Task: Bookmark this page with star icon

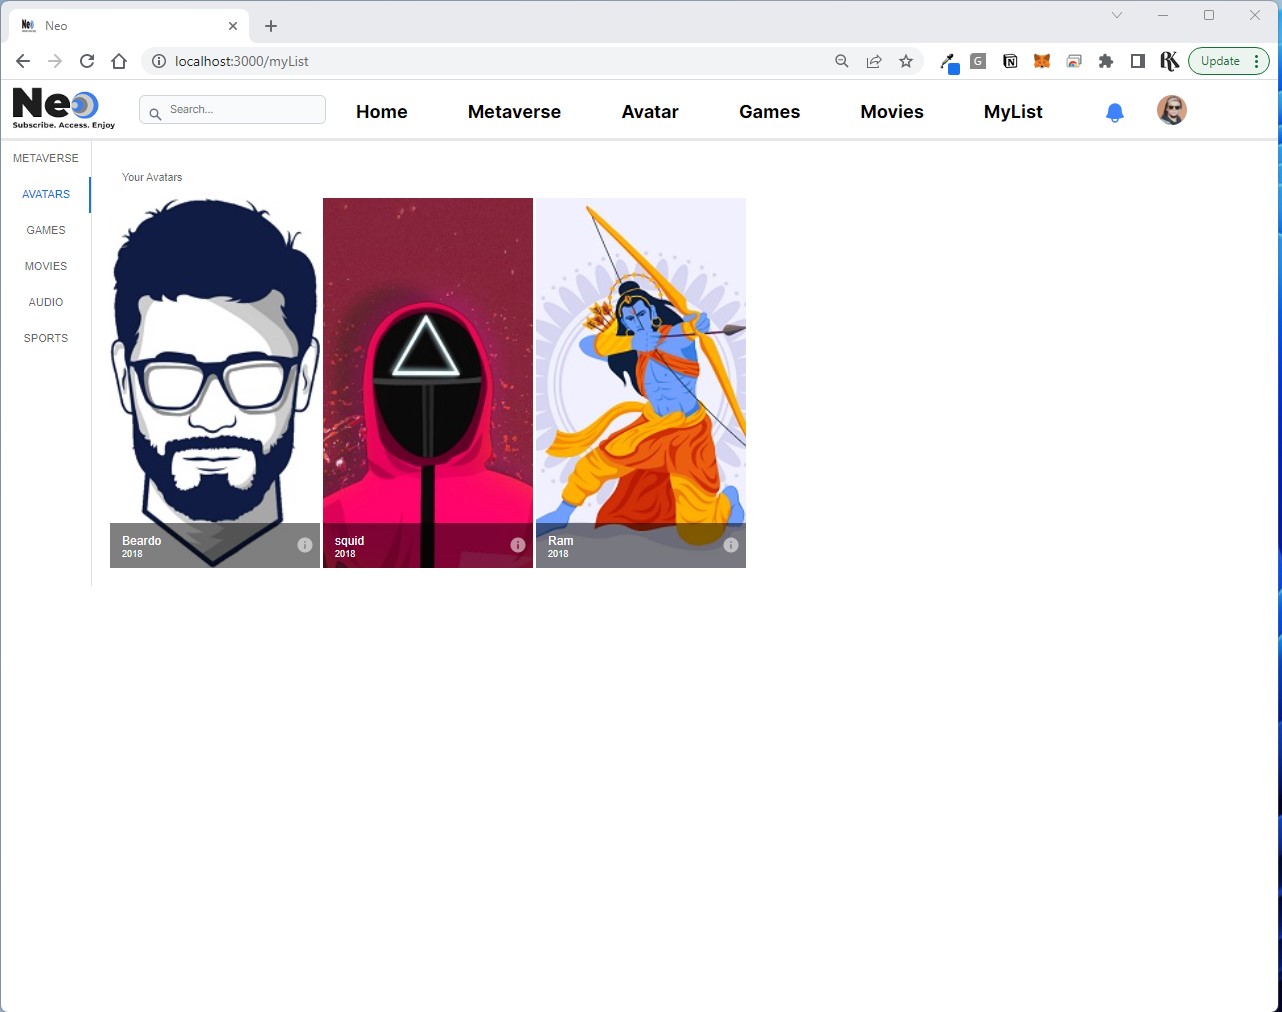Action: pos(906,61)
